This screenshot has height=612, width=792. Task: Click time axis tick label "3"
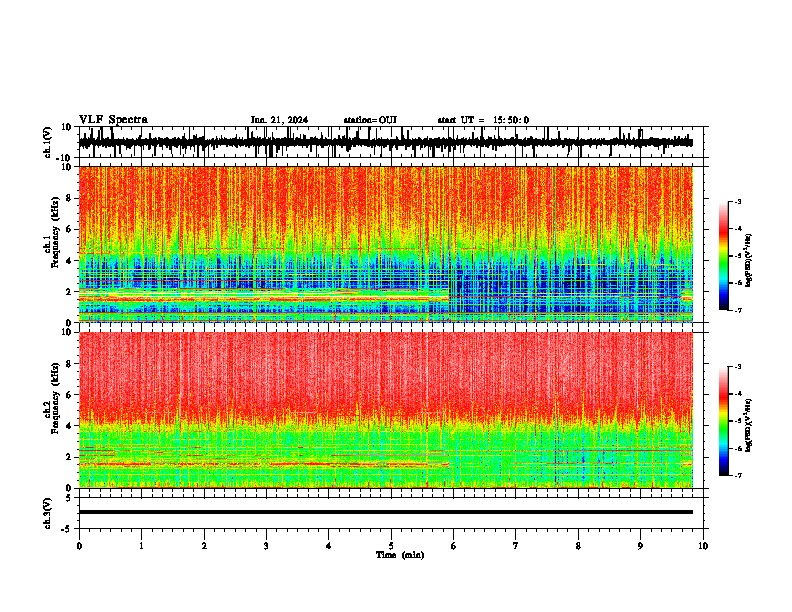(x=266, y=546)
